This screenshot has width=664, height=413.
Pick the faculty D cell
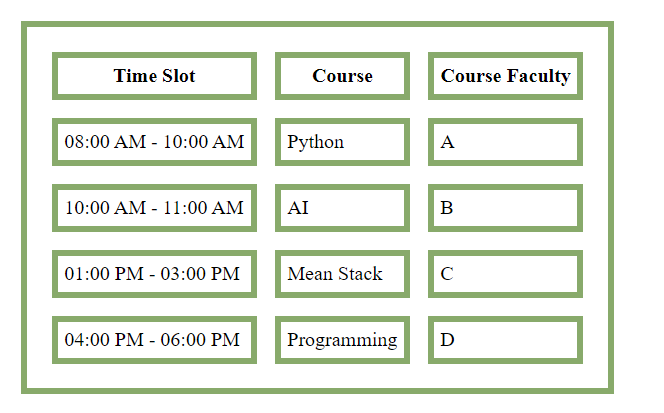(x=505, y=340)
